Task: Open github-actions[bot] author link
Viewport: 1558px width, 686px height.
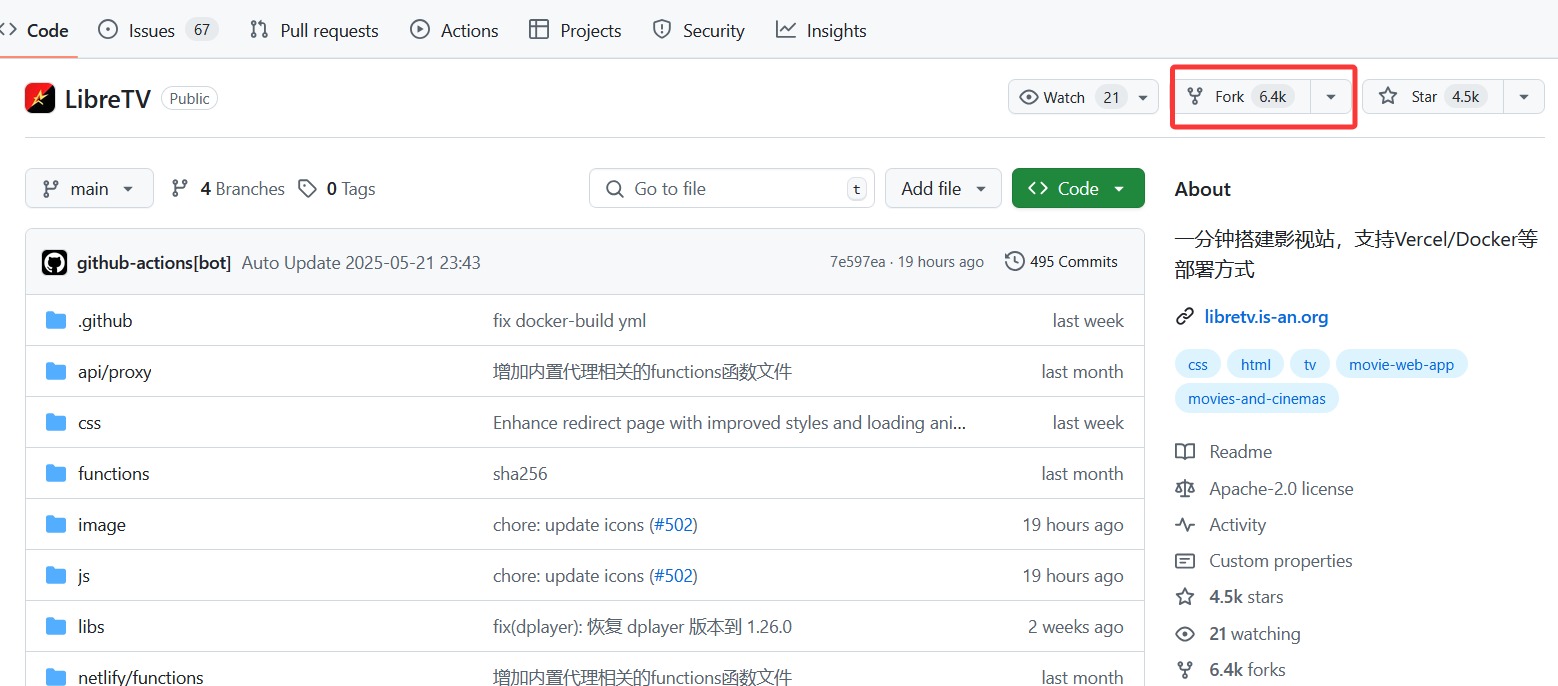Action: pos(154,263)
